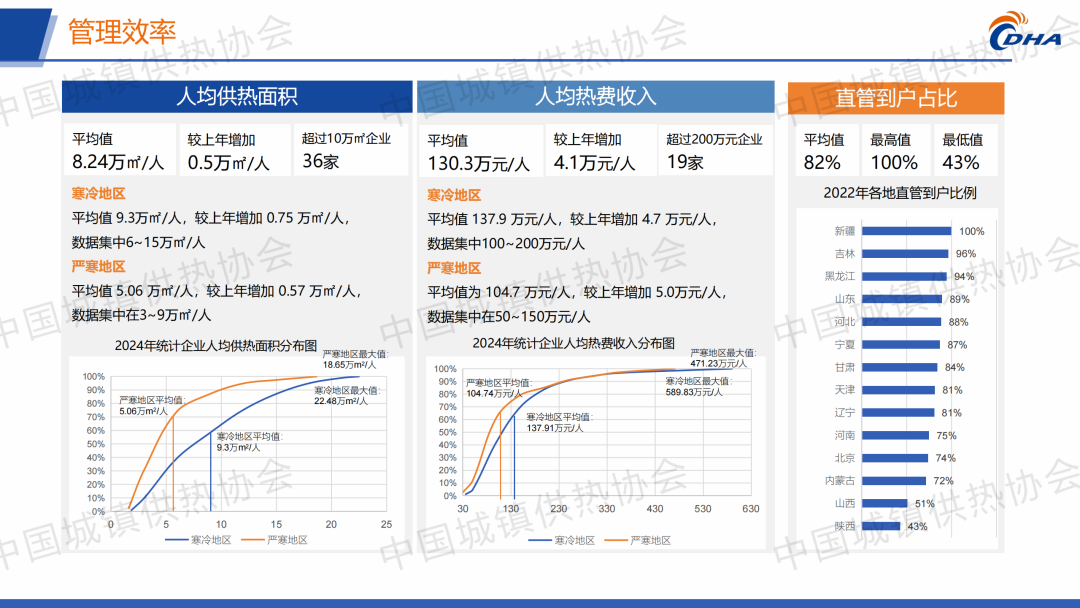Click the 人均热费收入 section header
This screenshot has width=1080, height=608.
[x=595, y=97]
